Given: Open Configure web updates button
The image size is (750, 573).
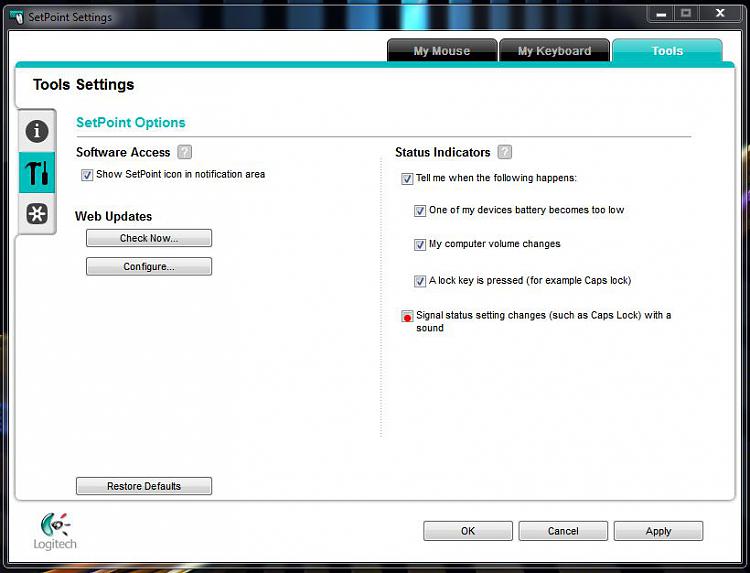Looking at the screenshot, I should coord(149,266).
